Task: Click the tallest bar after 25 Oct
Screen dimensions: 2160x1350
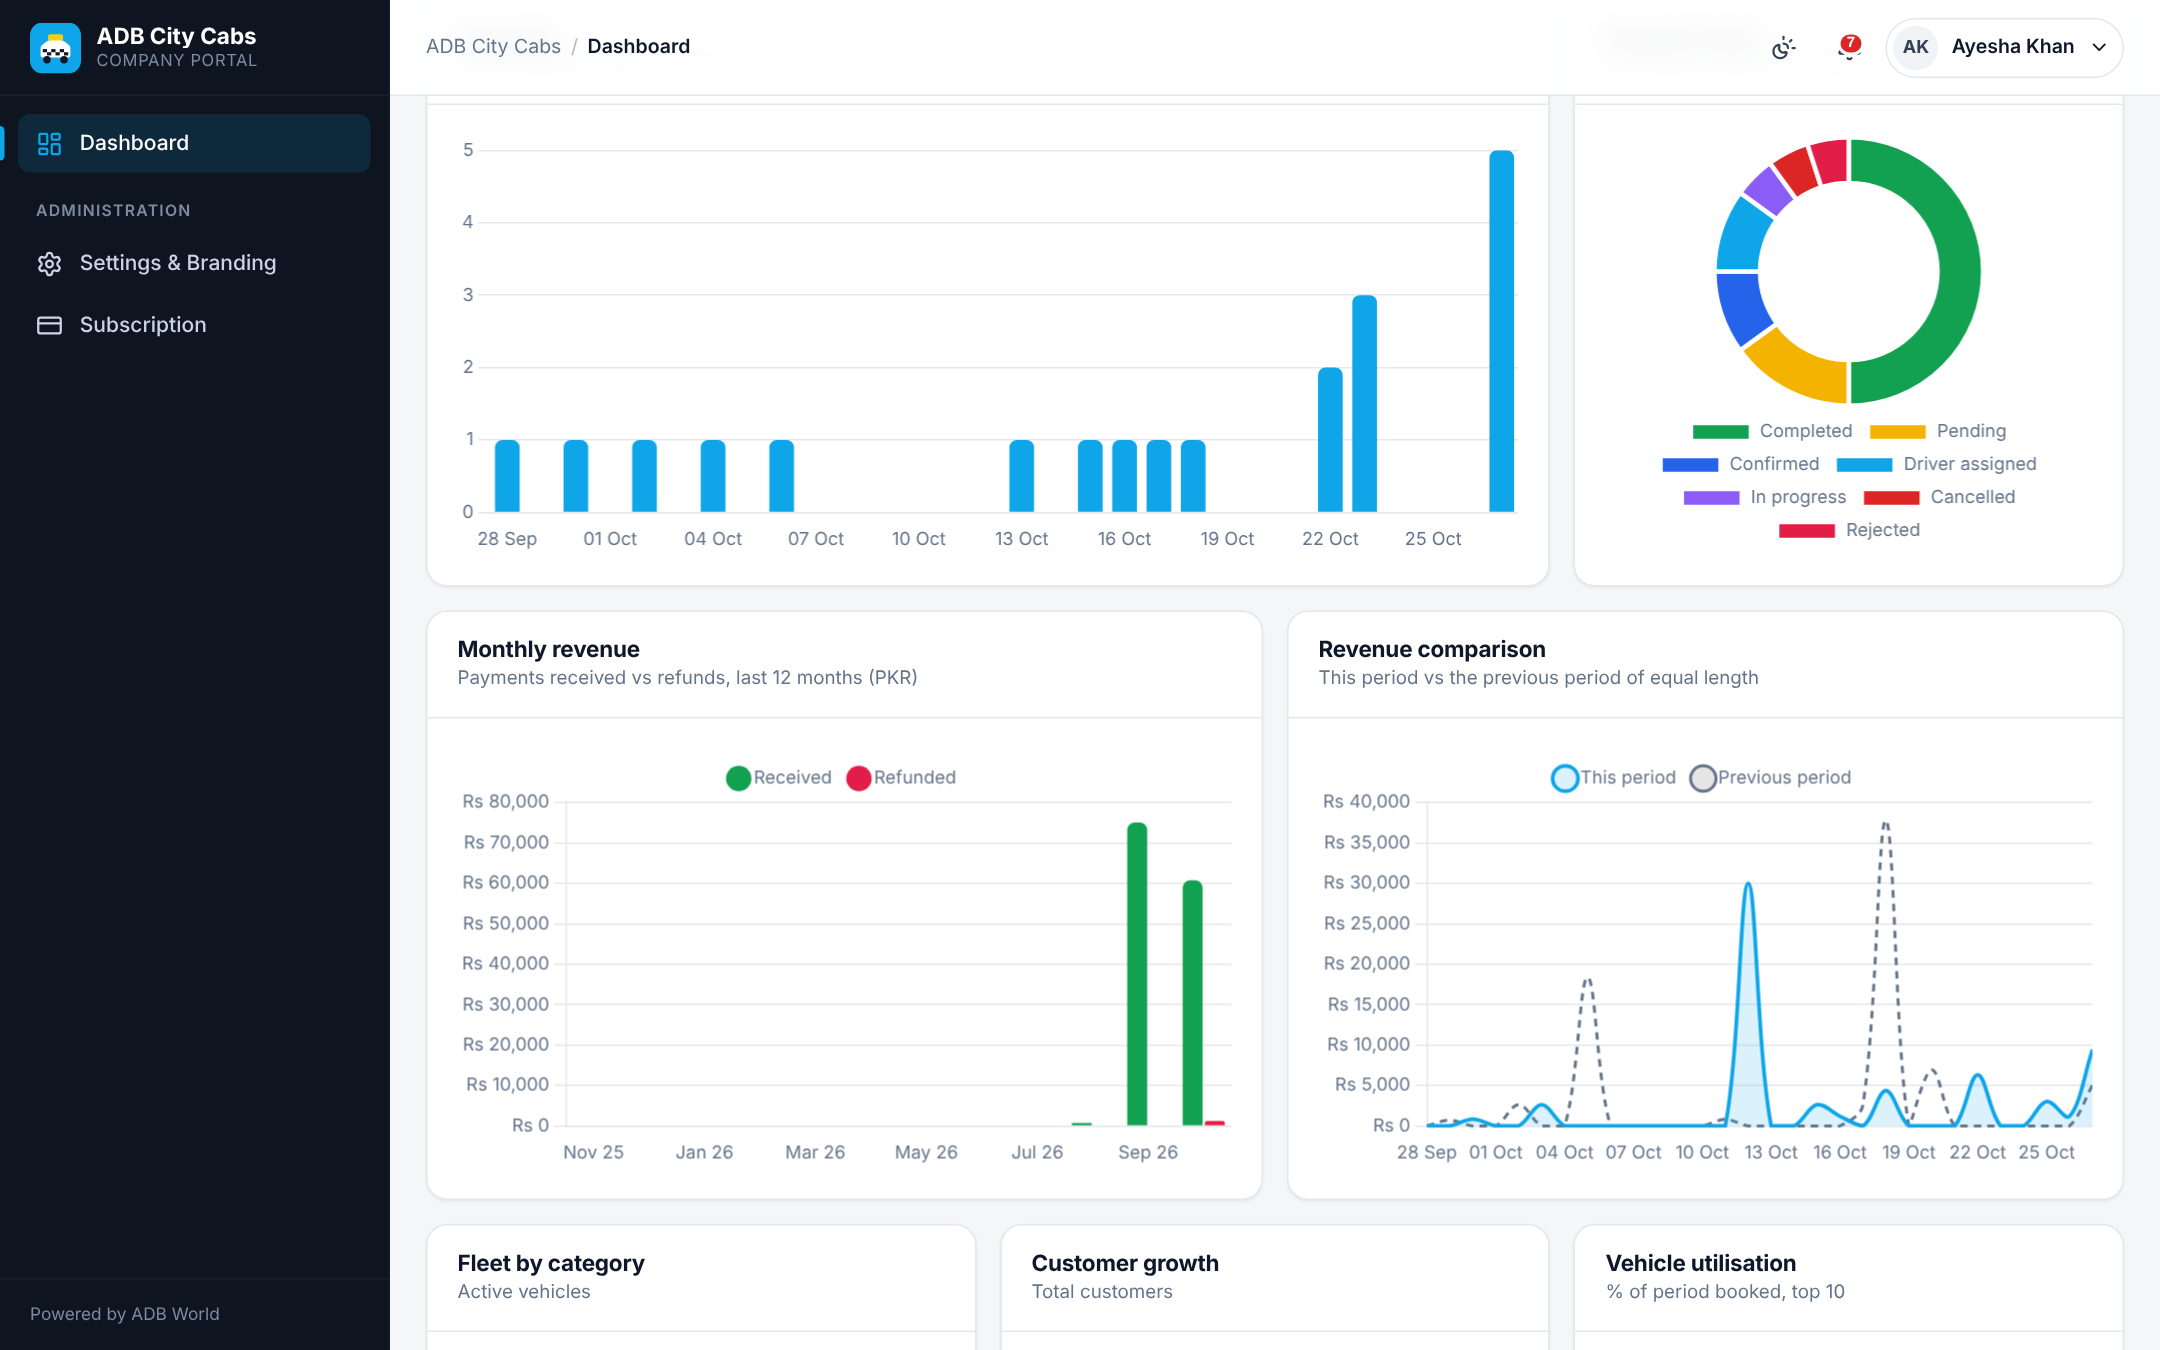Action: pos(1501,331)
